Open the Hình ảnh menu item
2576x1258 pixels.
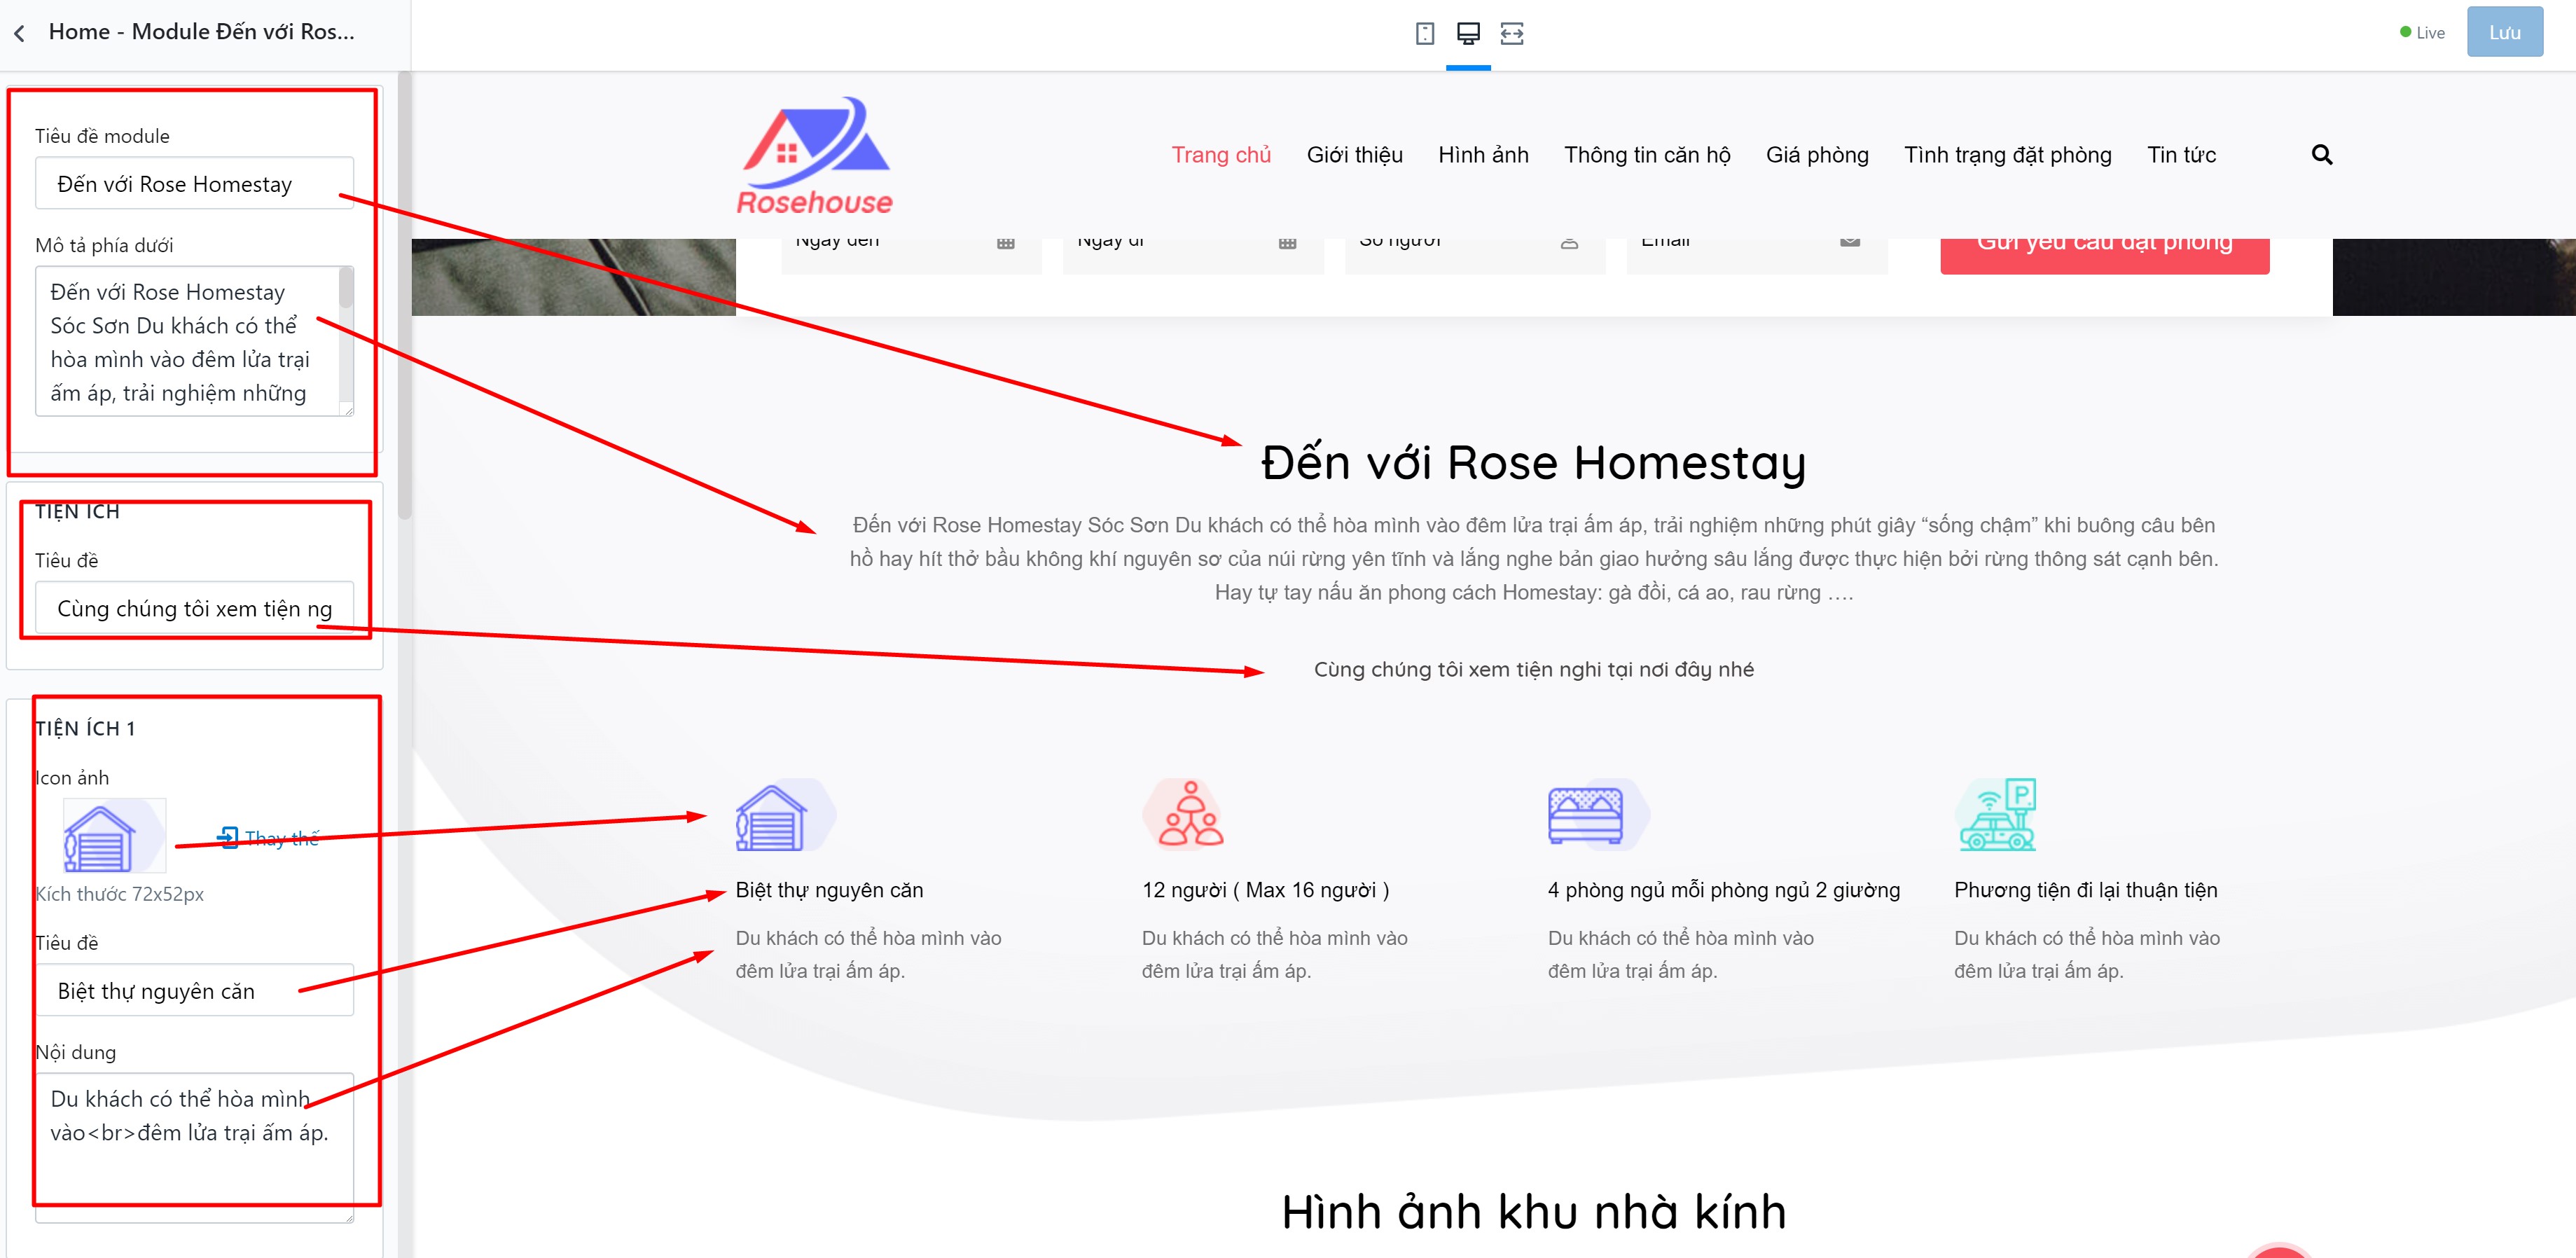[x=1483, y=155]
